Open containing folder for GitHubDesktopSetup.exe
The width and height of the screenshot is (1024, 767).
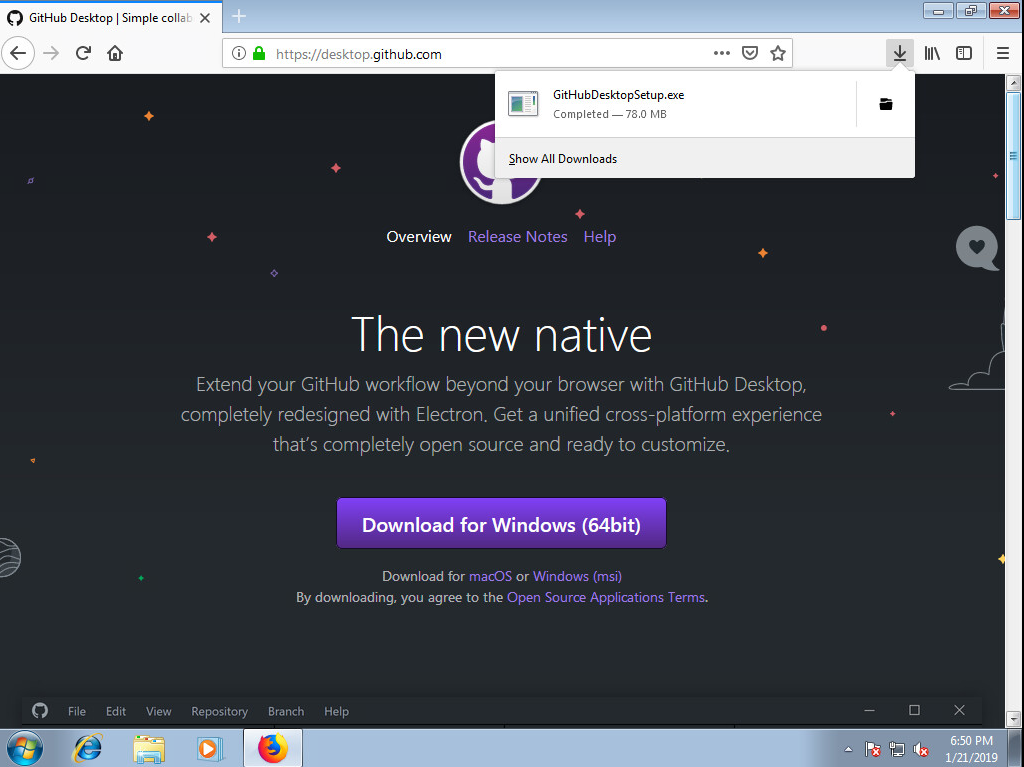click(886, 104)
